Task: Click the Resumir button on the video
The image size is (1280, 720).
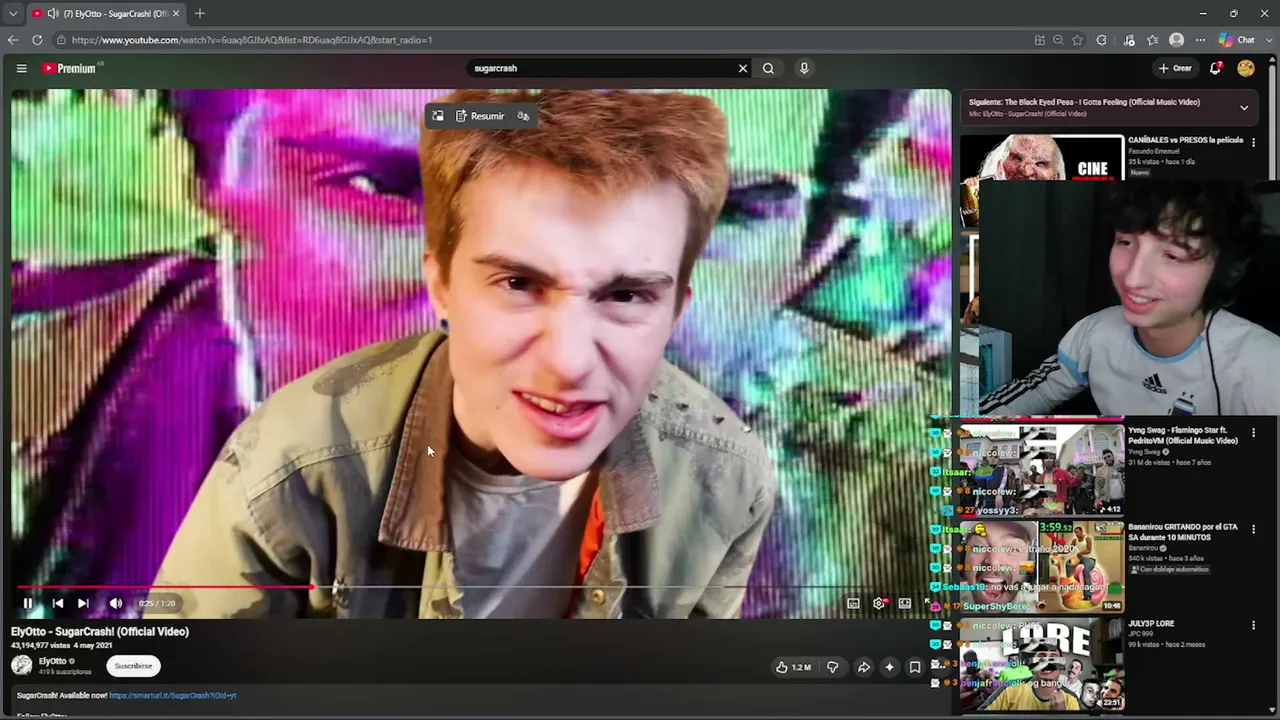Action: click(x=480, y=116)
